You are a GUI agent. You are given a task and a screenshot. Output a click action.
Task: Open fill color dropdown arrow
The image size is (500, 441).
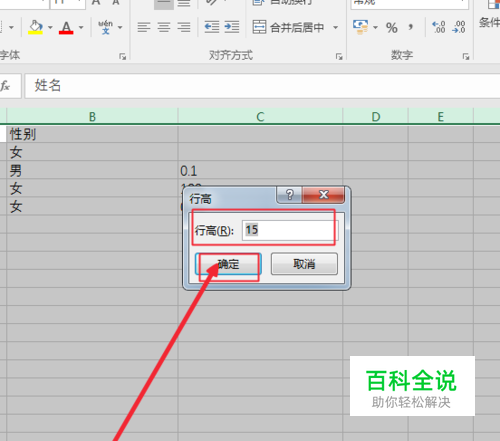(x=50, y=27)
